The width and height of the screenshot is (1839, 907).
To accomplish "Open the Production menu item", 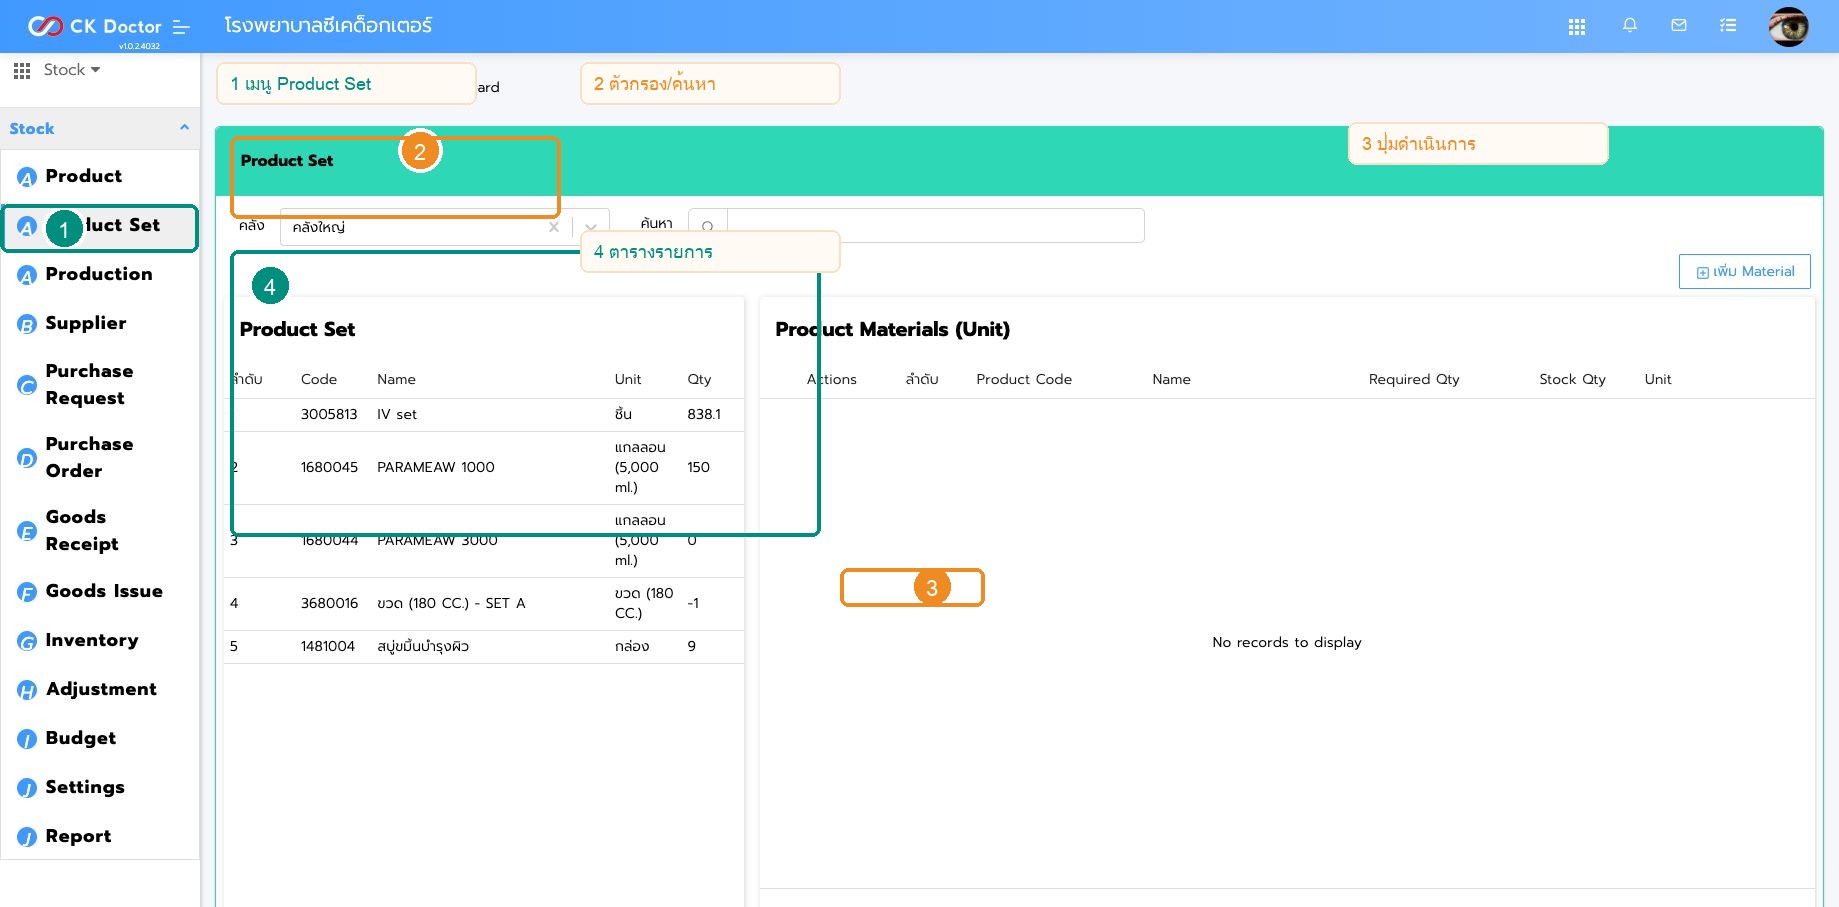I will point(100,274).
